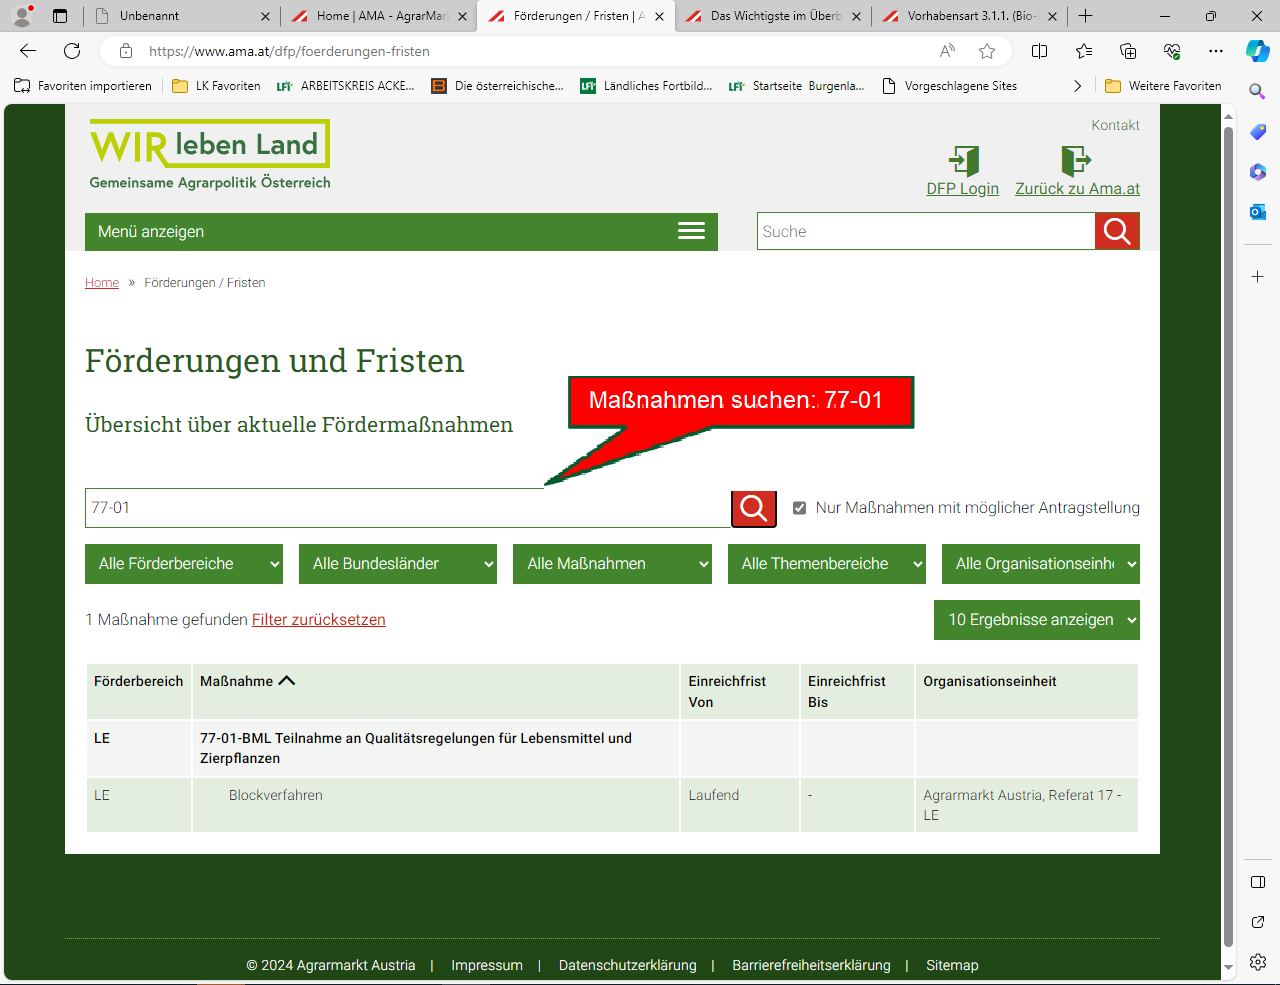
Task: Click the Home breadcrumb link
Action: pos(102,283)
